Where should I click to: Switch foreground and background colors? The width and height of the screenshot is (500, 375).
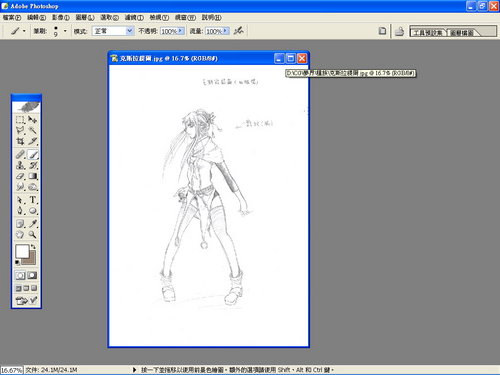pyautogui.click(x=33, y=247)
